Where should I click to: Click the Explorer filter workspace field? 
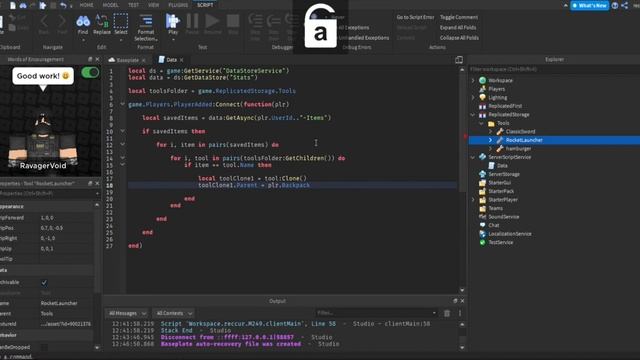554,69
